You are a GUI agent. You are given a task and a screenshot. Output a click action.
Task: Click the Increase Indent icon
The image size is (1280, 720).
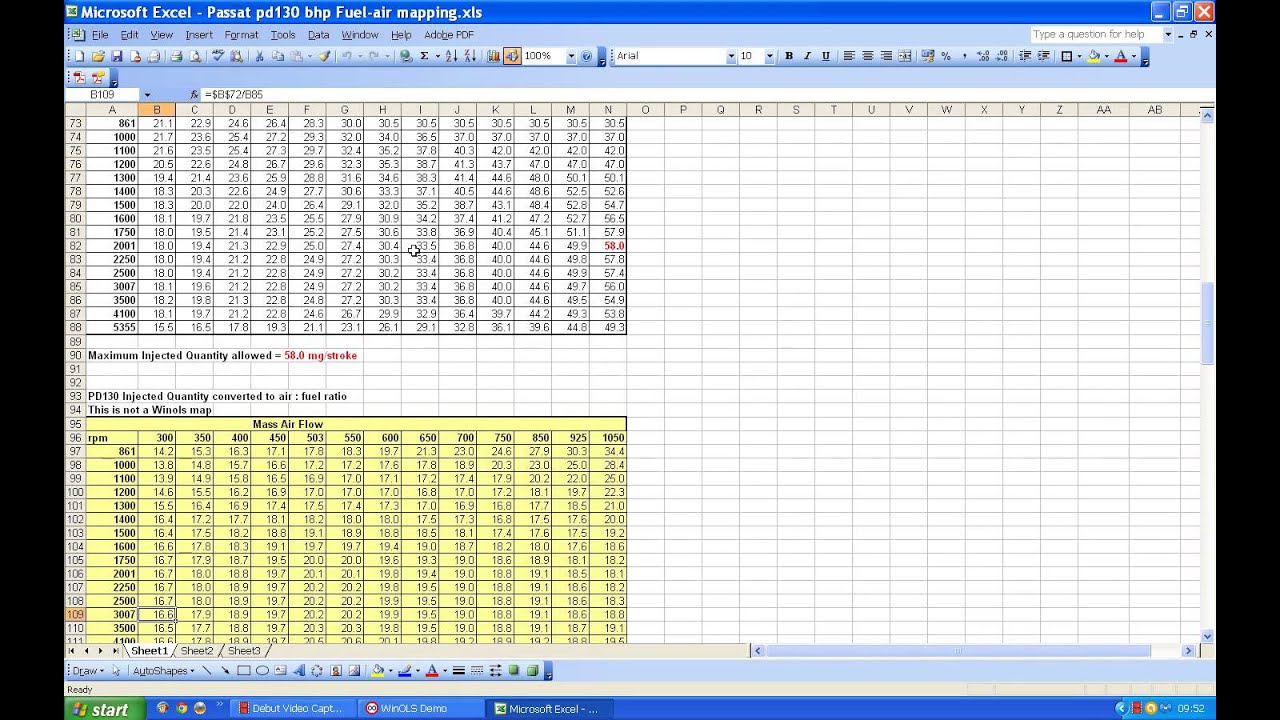1043,56
